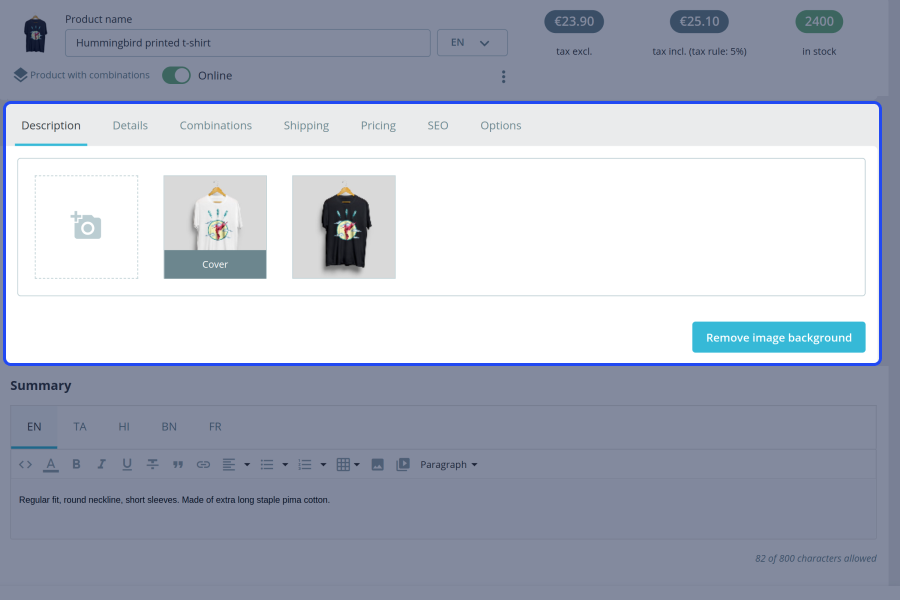Click the source code icon in editor
Image resolution: width=900 pixels, height=600 pixels.
(x=25, y=464)
